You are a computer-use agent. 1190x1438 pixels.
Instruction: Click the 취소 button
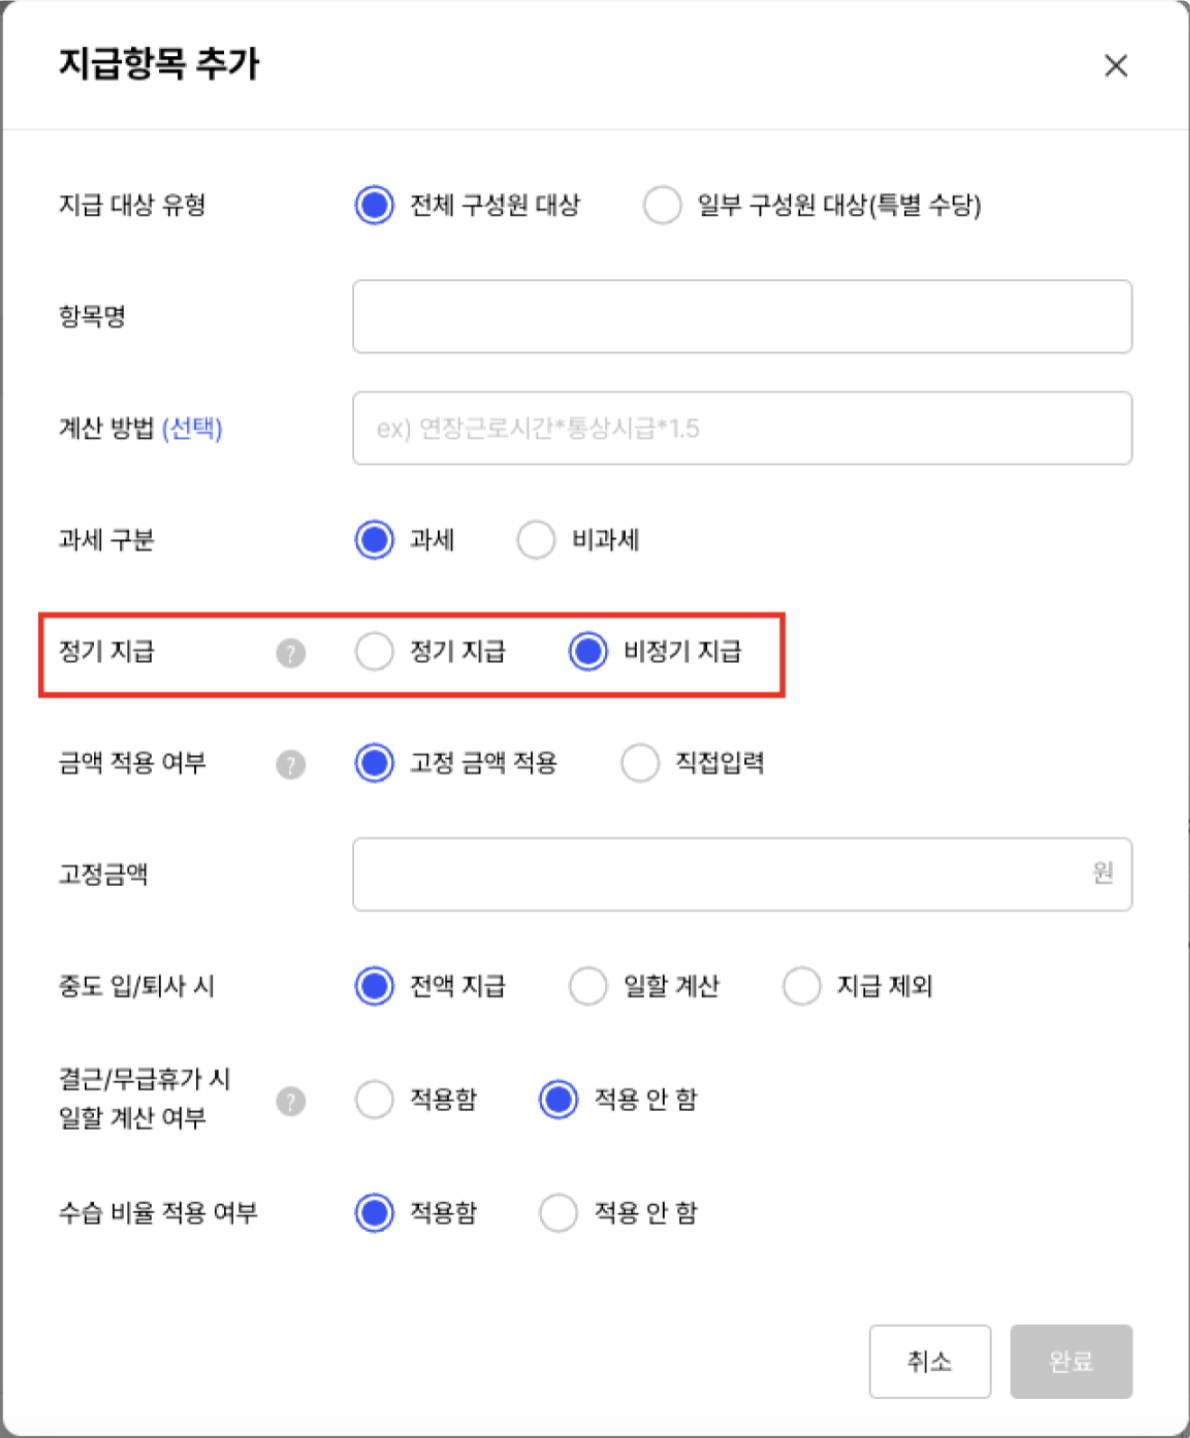coord(930,1362)
